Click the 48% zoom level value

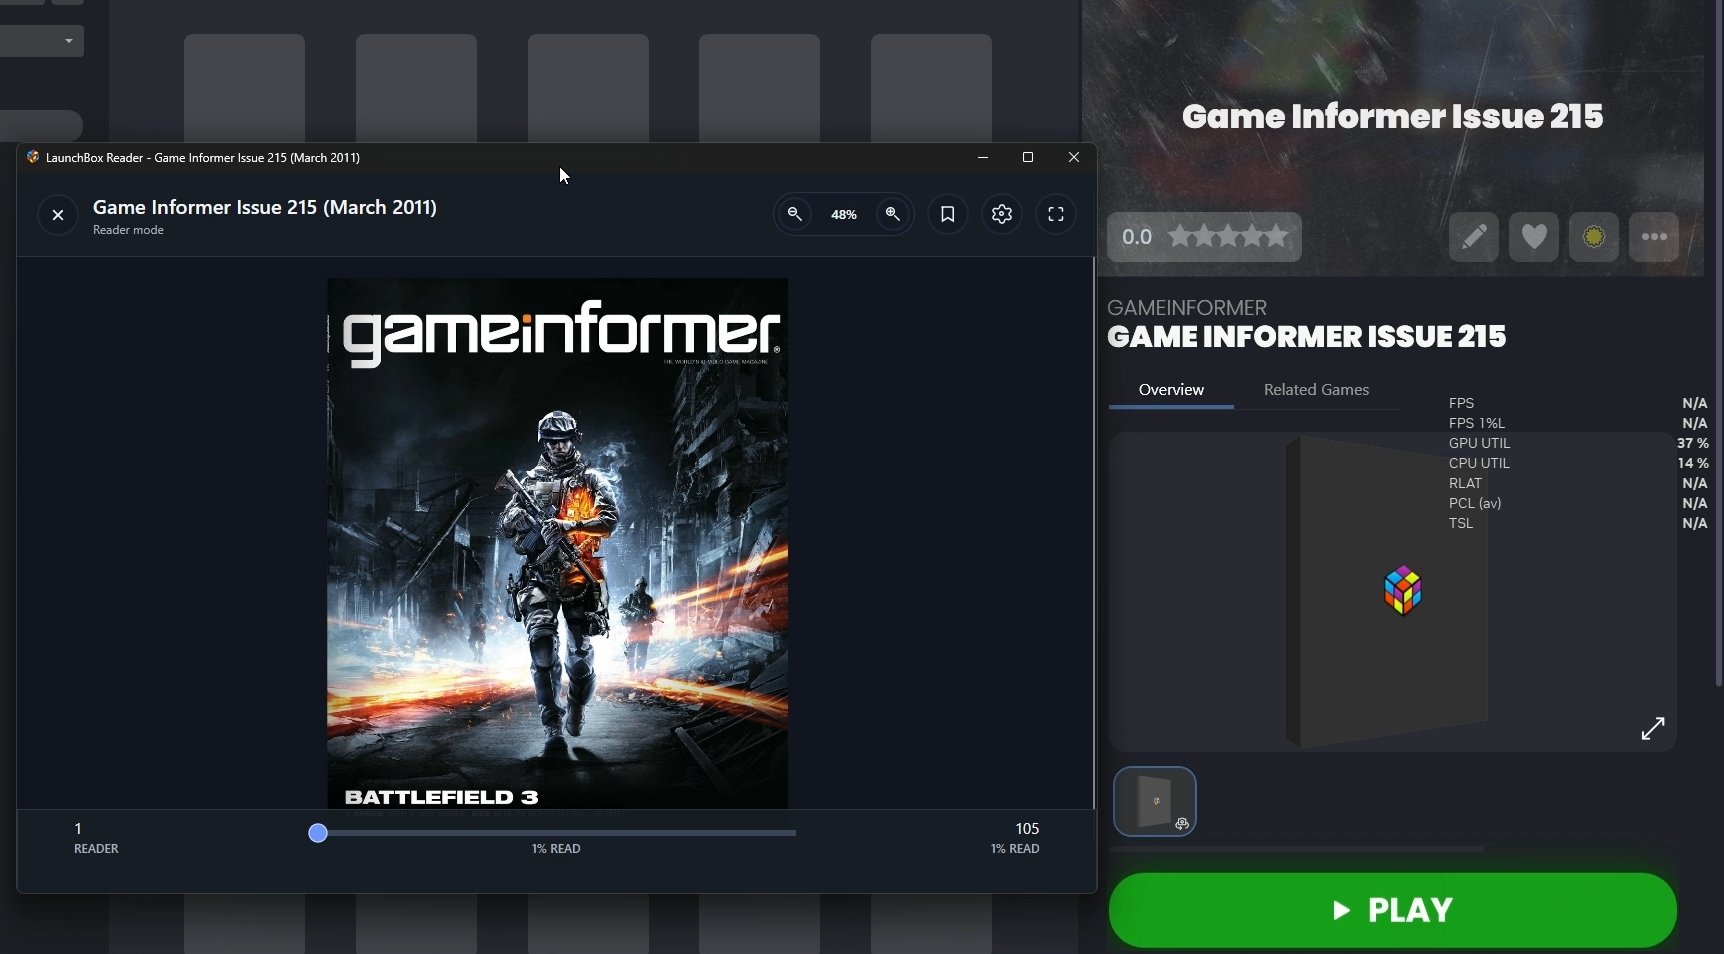click(x=844, y=215)
